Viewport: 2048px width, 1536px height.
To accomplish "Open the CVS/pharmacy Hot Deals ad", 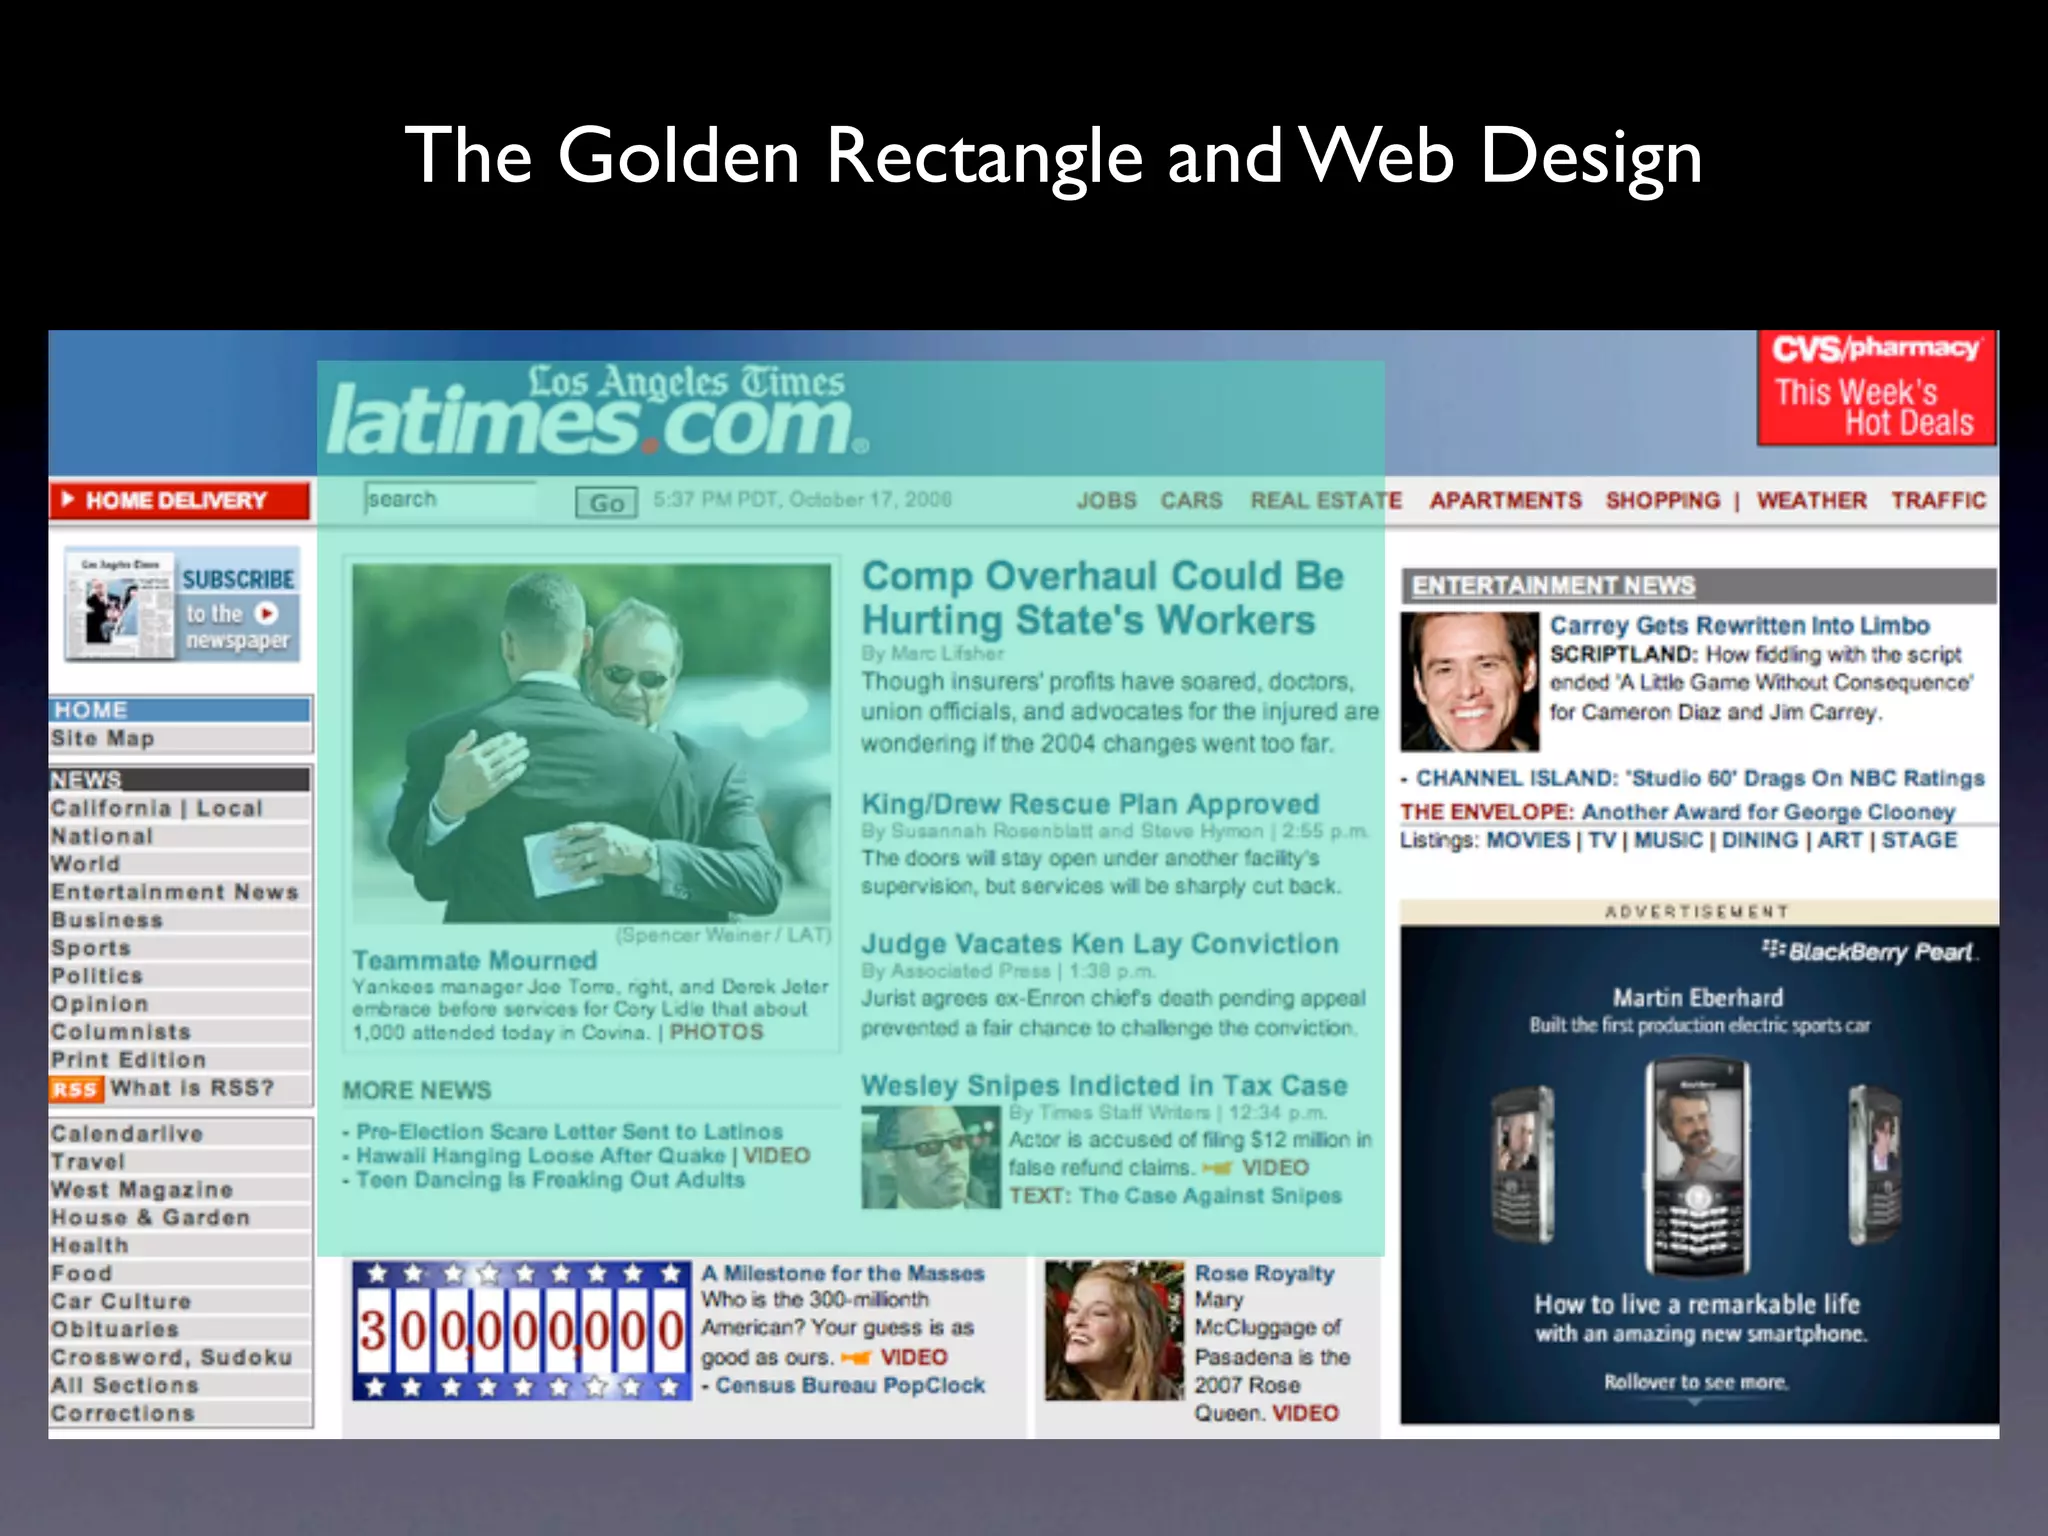I will pyautogui.click(x=1876, y=388).
